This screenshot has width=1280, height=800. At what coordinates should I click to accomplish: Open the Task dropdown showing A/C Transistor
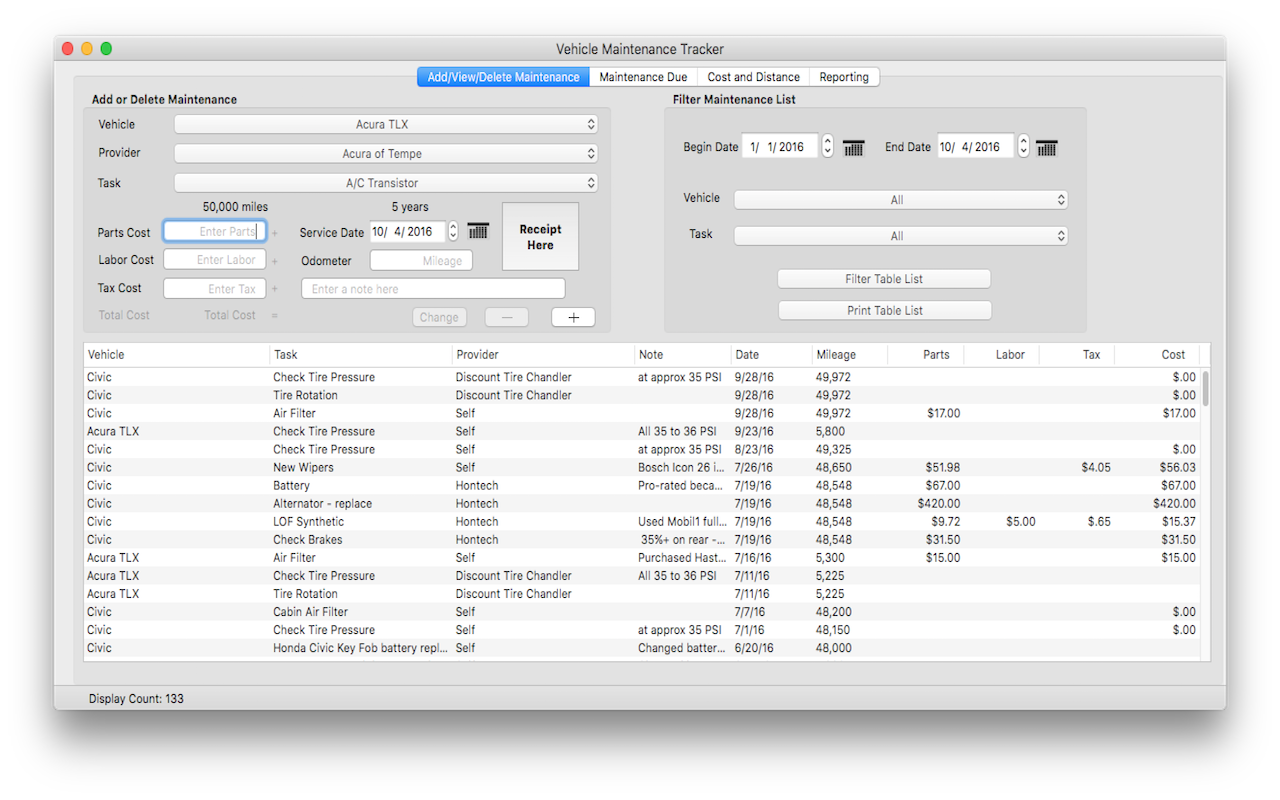coord(384,183)
